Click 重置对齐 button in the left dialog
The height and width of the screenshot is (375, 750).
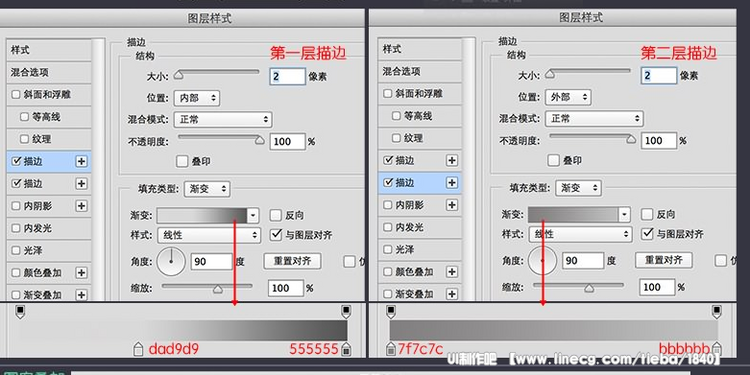(292, 261)
